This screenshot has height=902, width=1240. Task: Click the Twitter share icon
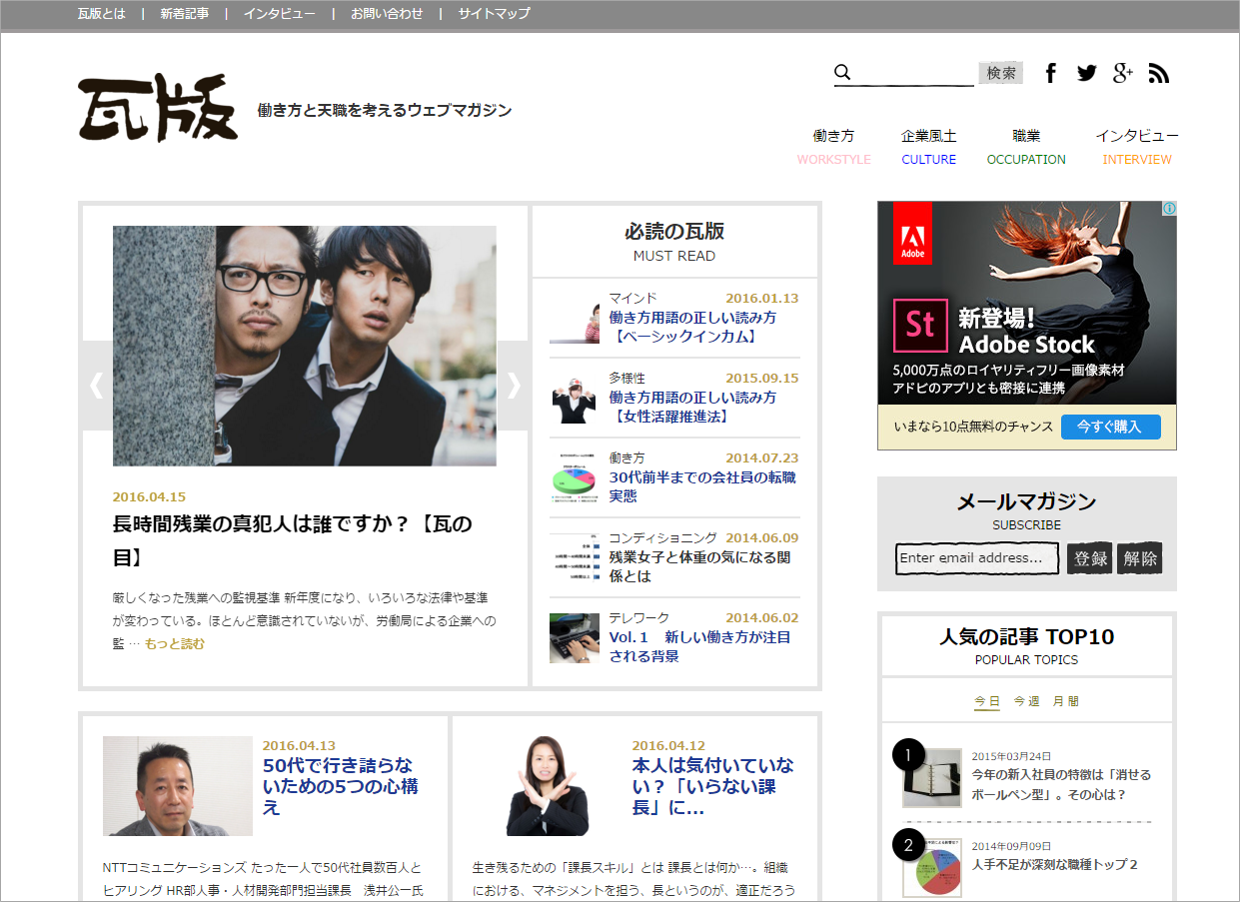click(1086, 72)
